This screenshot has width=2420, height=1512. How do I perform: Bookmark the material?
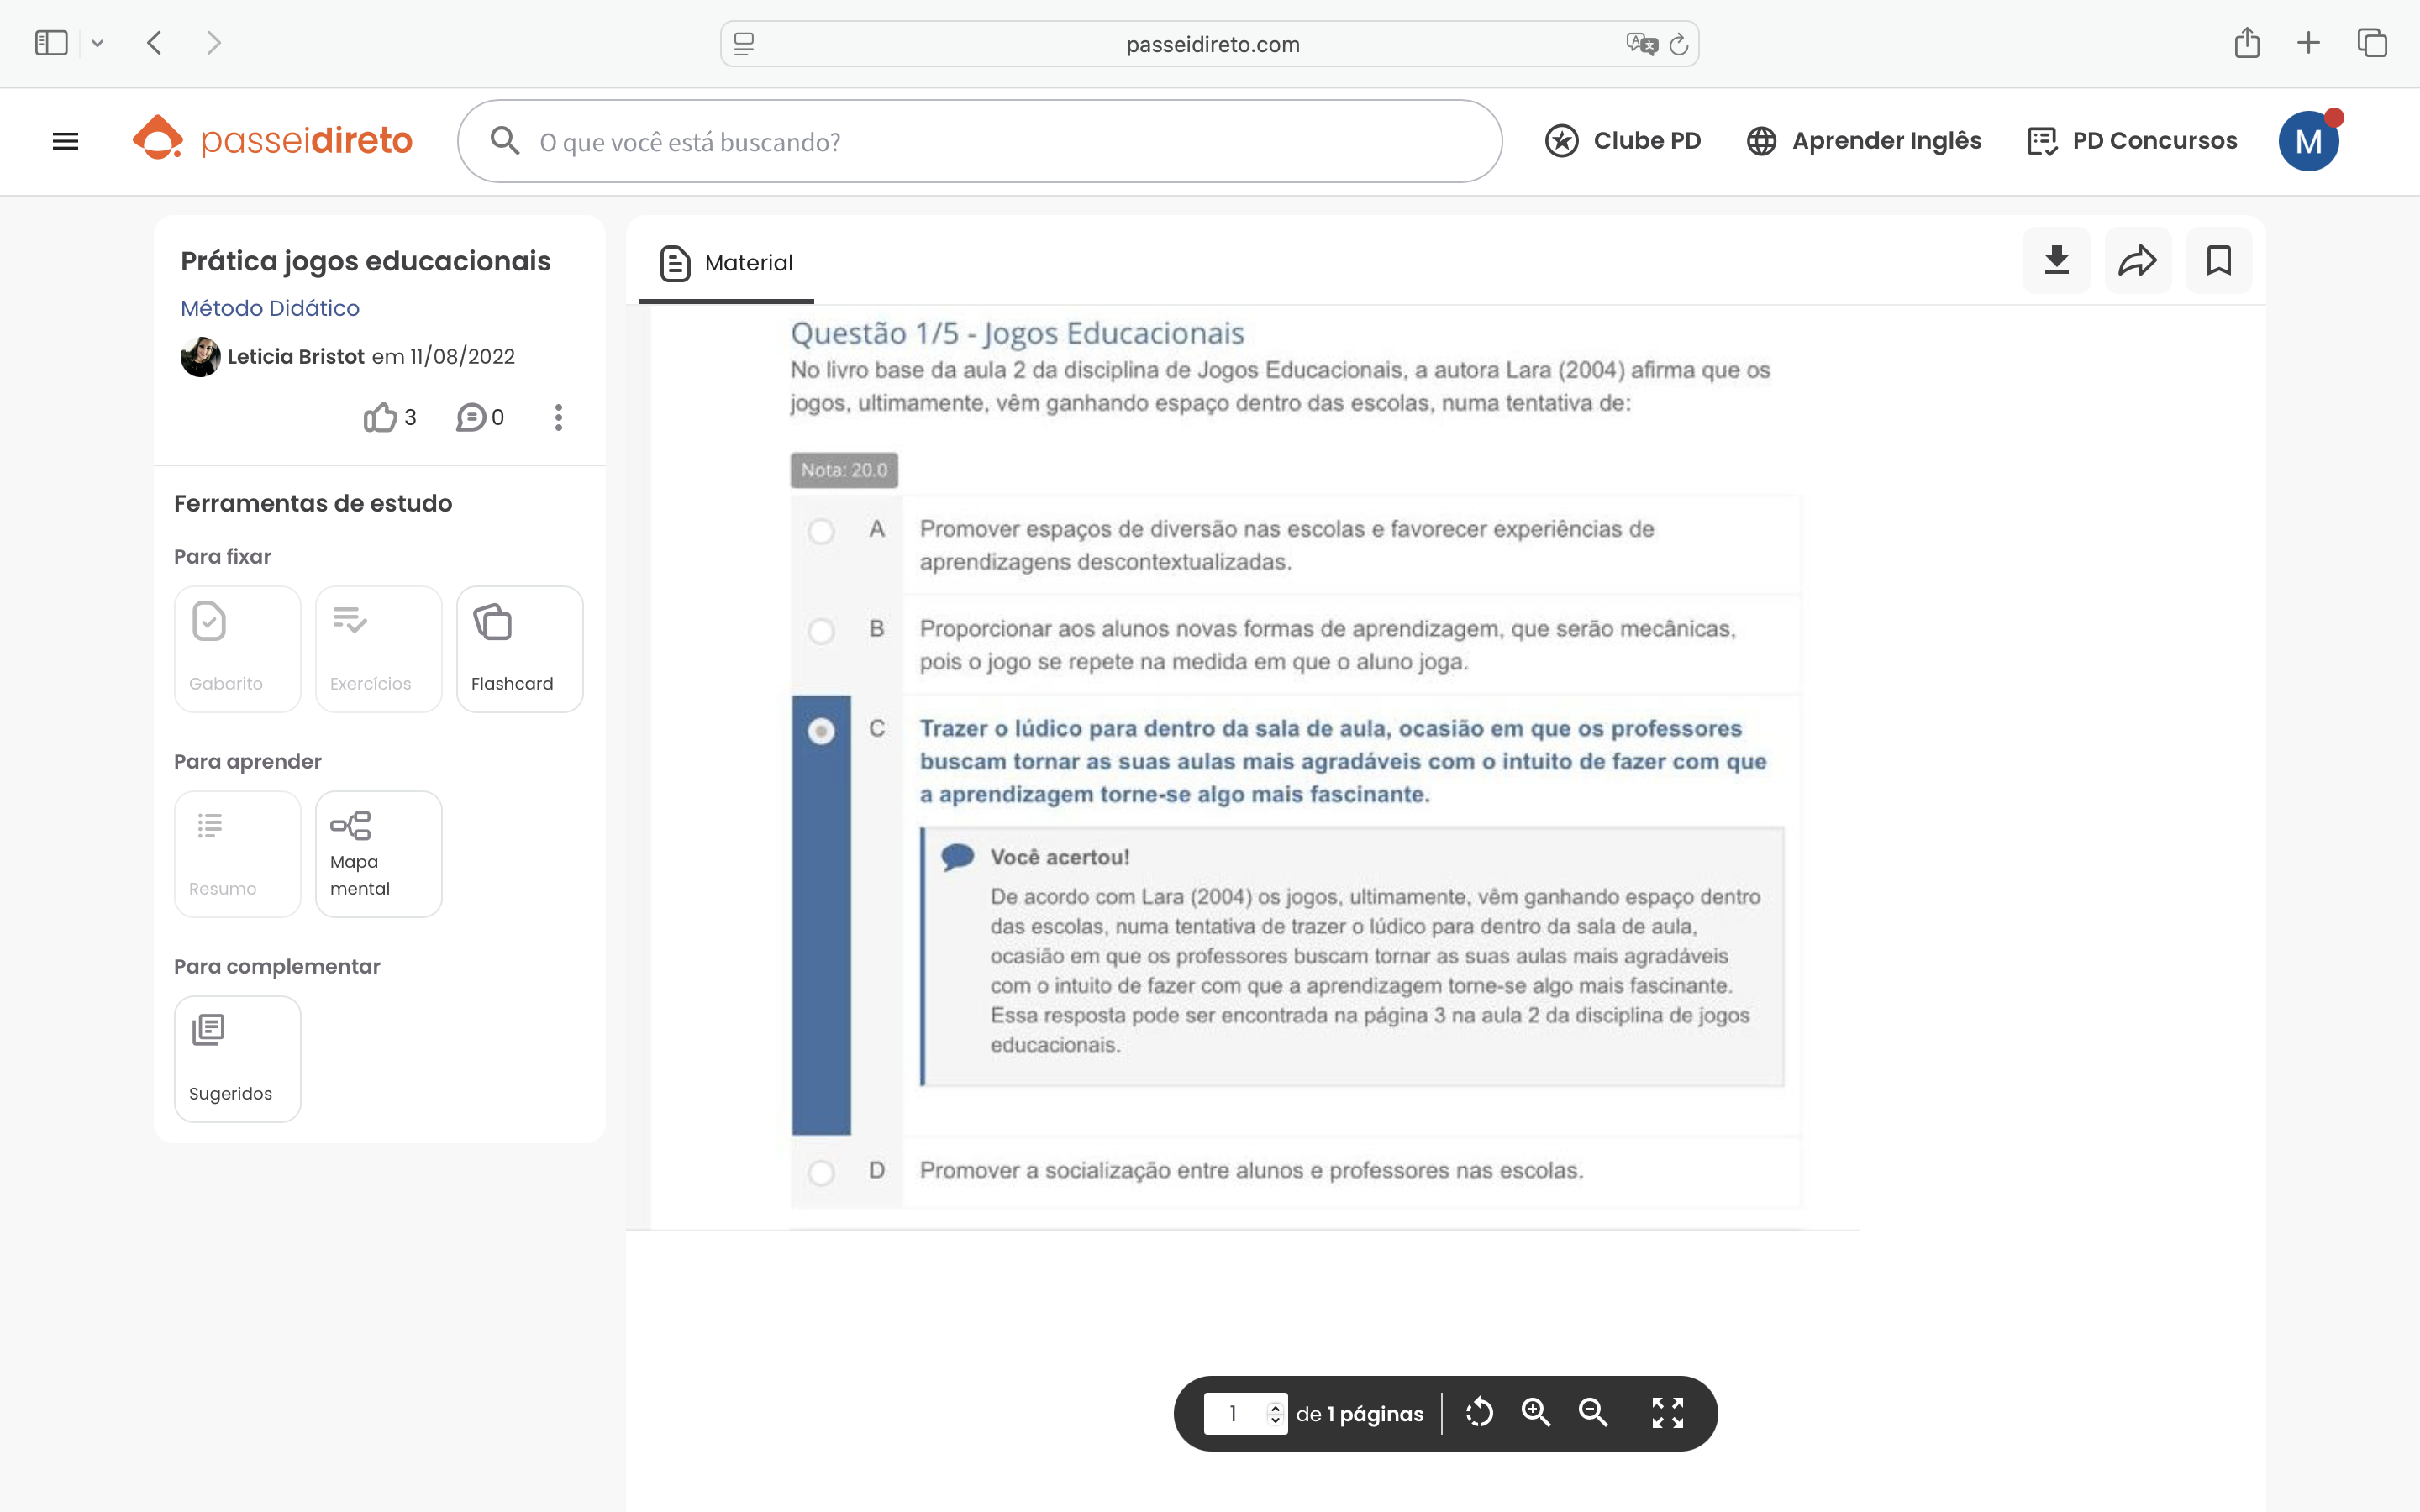point(2218,261)
